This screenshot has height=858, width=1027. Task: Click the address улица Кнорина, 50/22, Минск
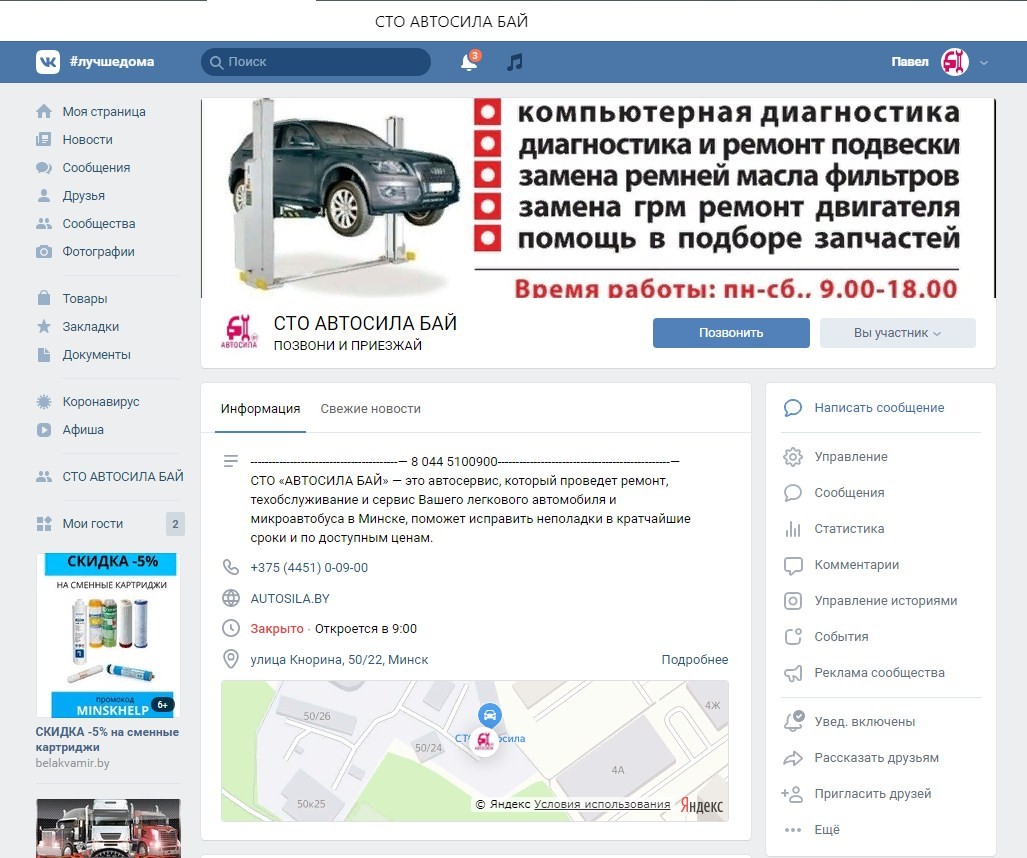click(339, 660)
